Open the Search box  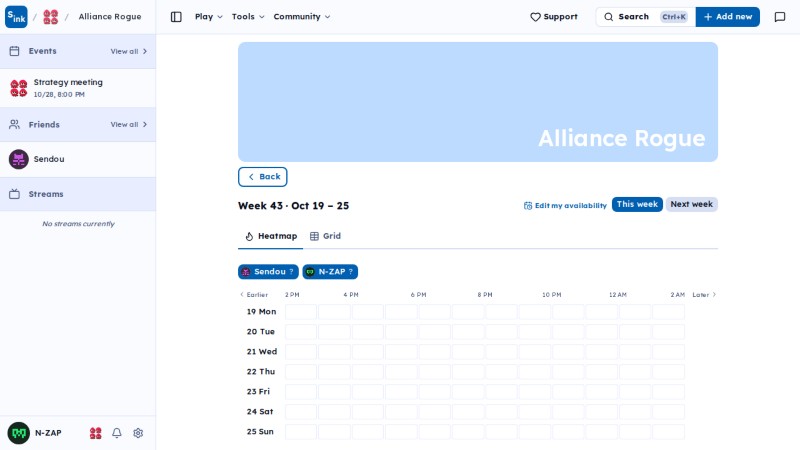[645, 17]
